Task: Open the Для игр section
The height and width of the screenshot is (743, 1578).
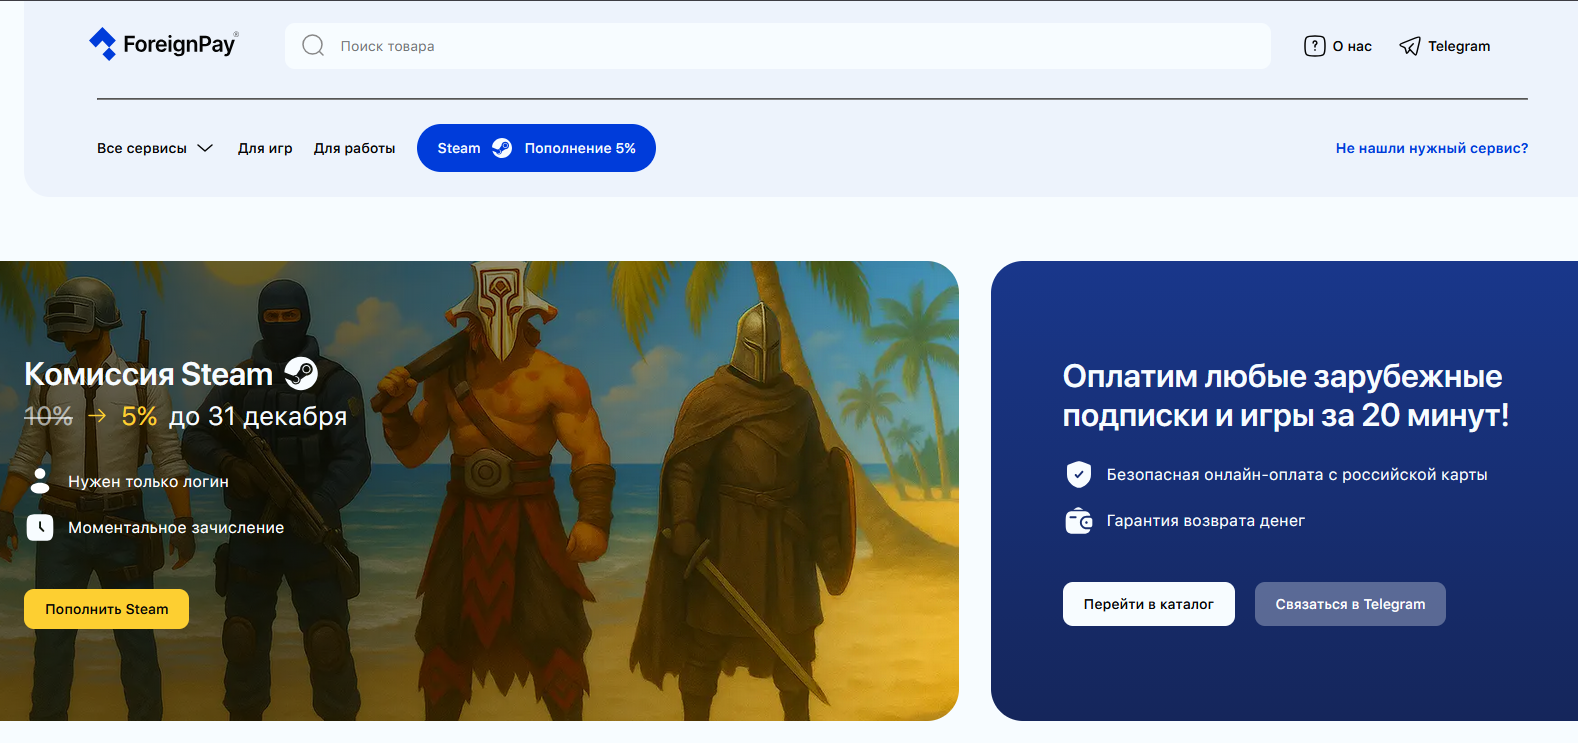Action: coord(265,148)
